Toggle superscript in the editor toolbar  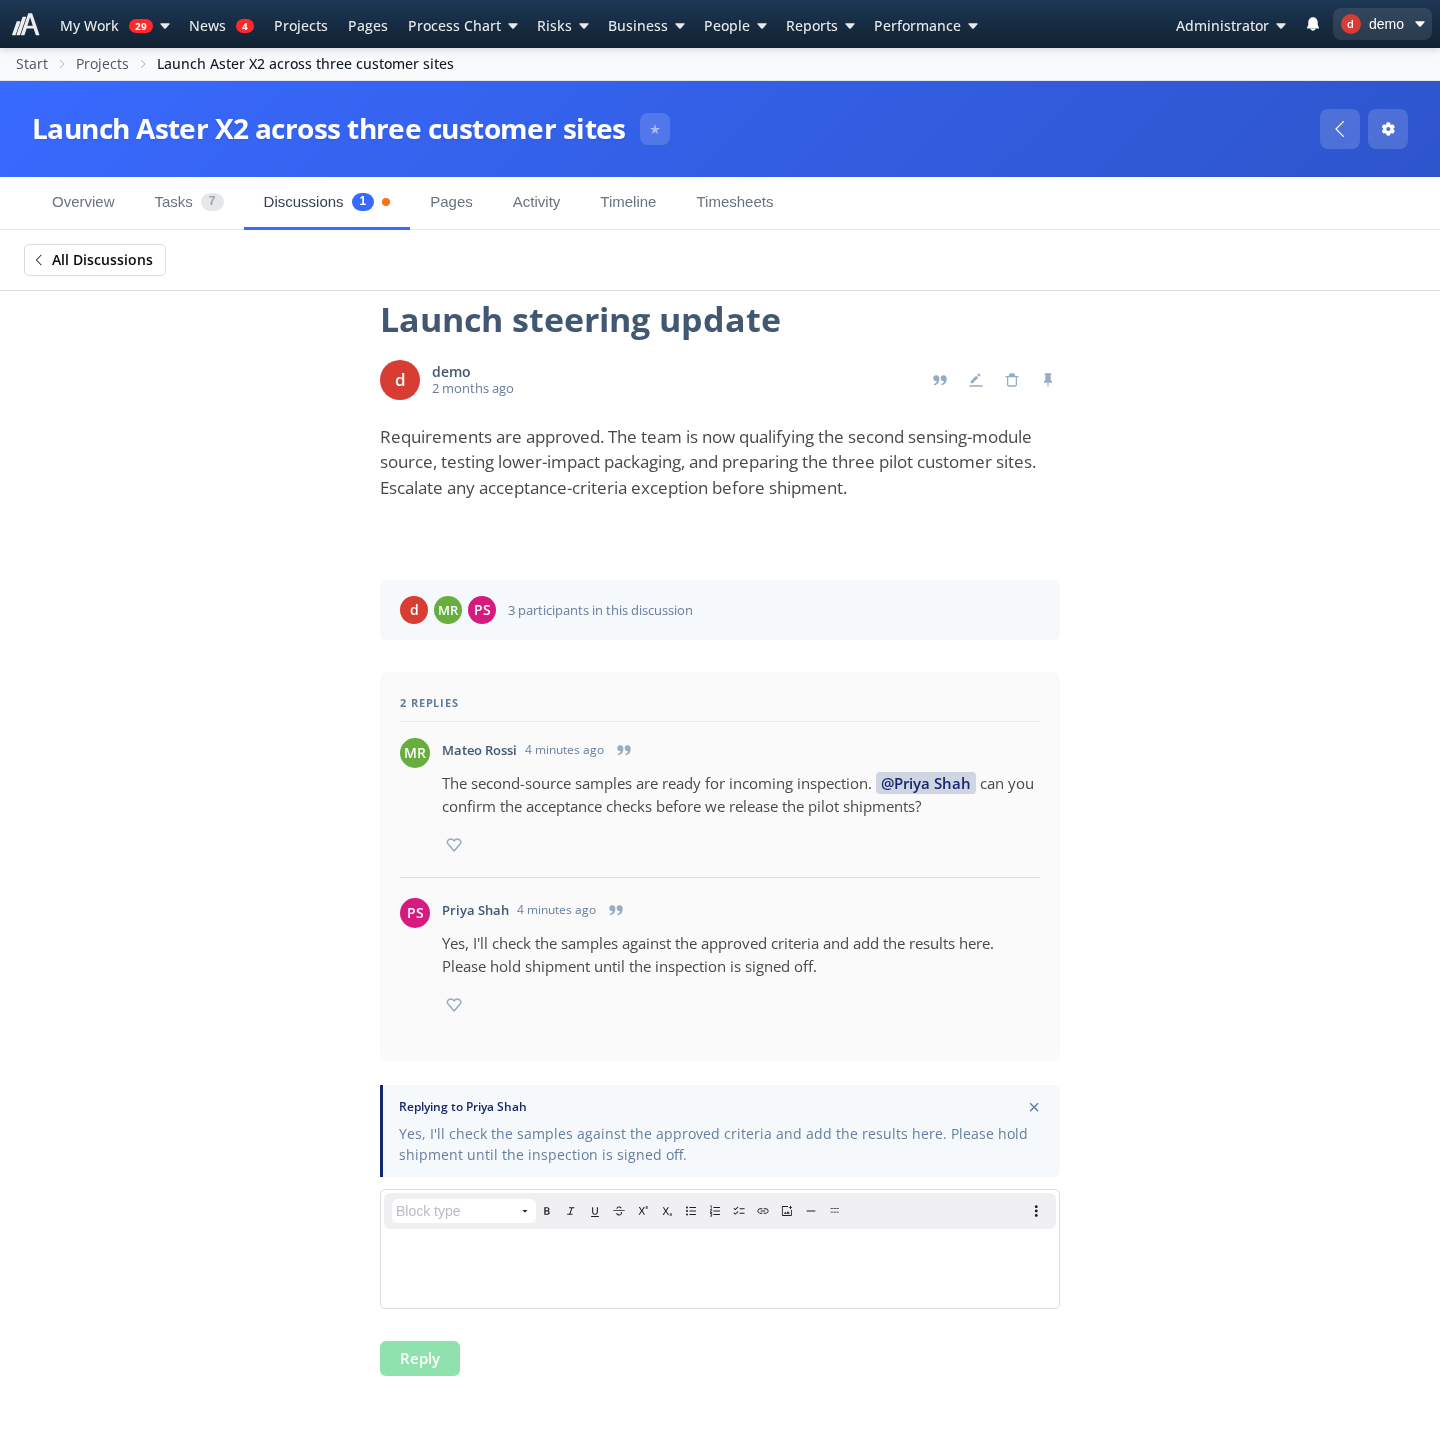pos(643,1211)
